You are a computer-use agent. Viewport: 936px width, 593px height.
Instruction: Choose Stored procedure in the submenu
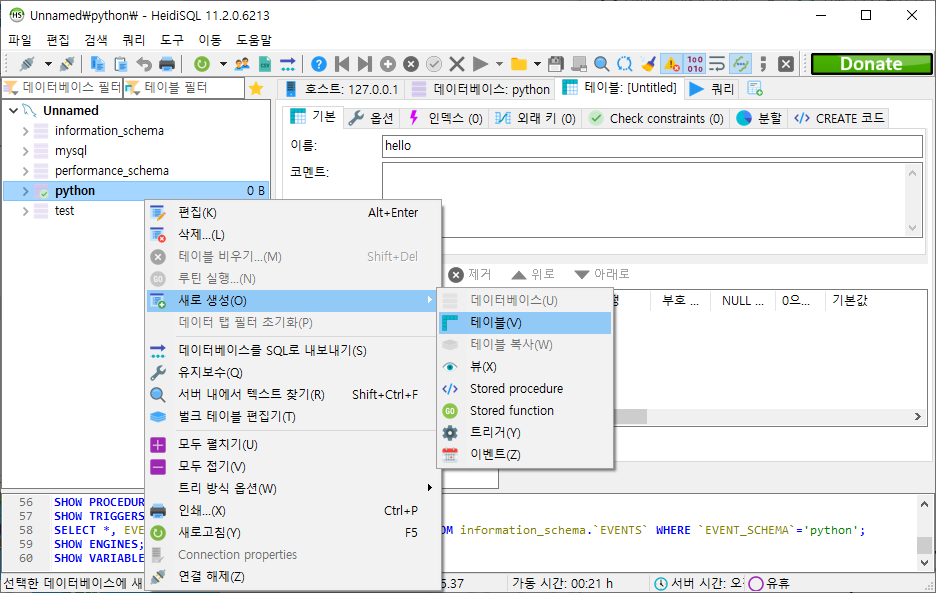(x=525, y=389)
